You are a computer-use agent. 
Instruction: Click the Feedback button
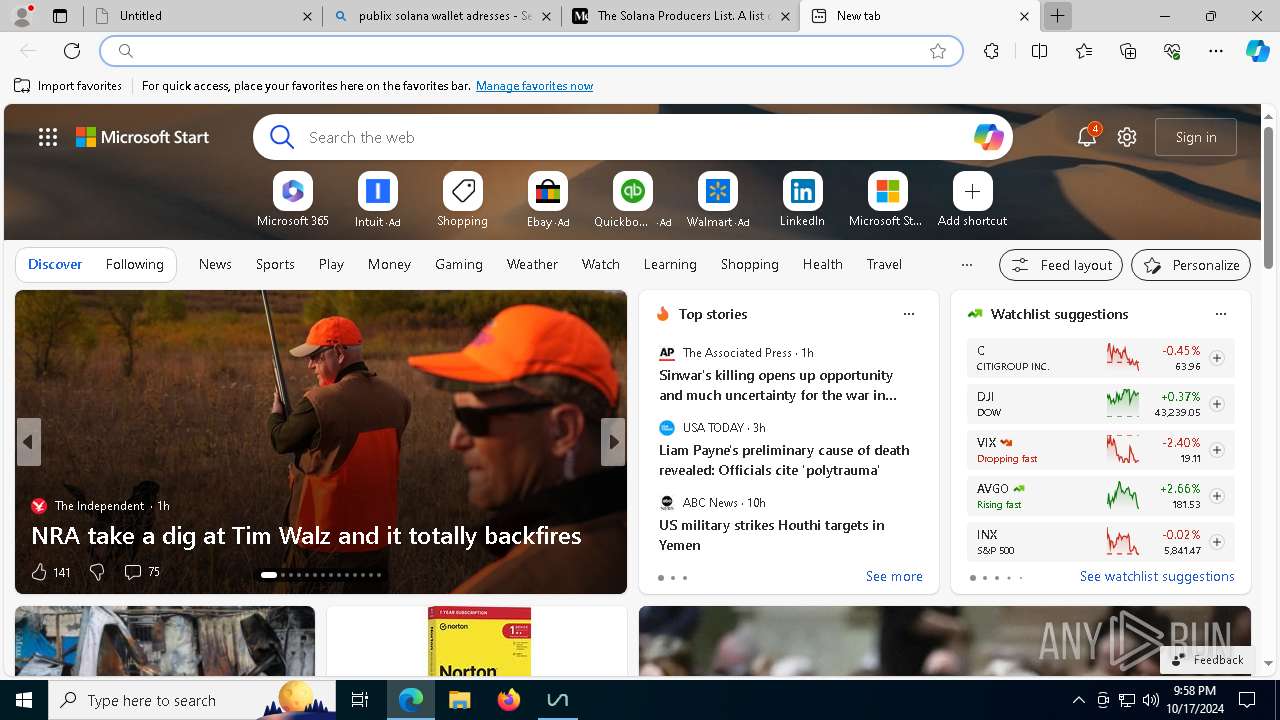coord(1207,660)
